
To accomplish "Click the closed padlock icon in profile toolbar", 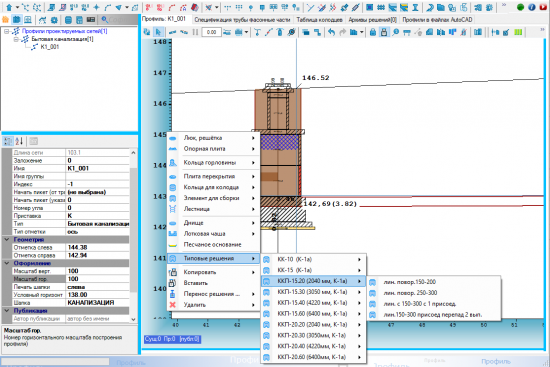I will click(x=373, y=32).
